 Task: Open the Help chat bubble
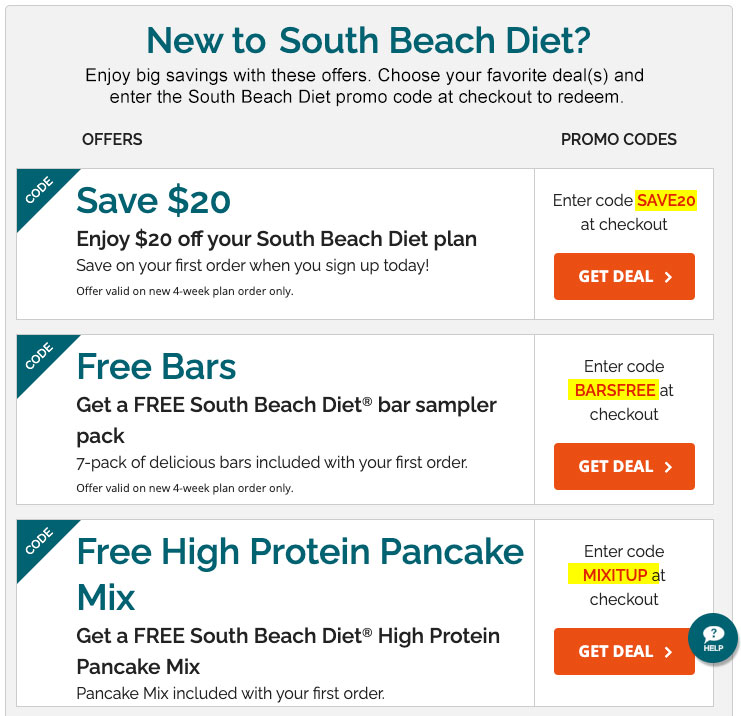click(713, 638)
